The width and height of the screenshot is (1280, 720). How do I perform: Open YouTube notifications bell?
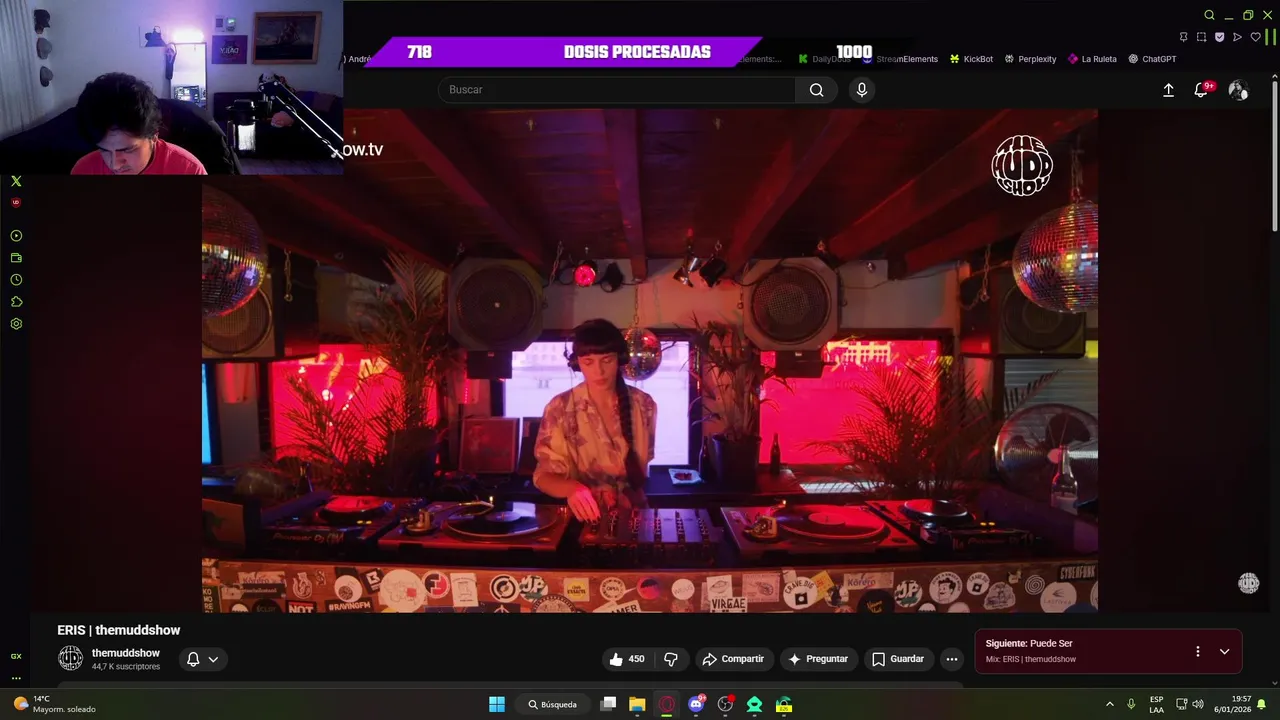[x=1202, y=90]
